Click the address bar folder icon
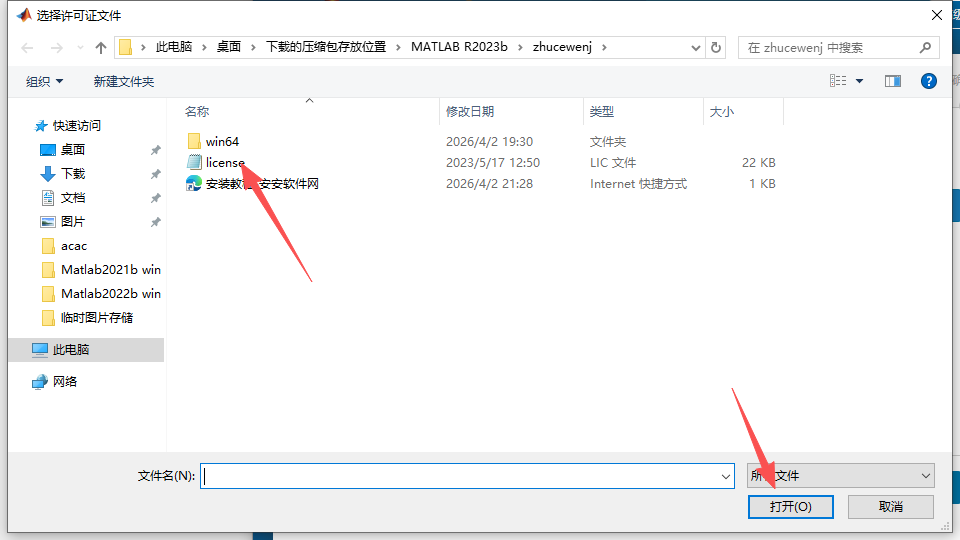This screenshot has width=960, height=540. coord(126,47)
